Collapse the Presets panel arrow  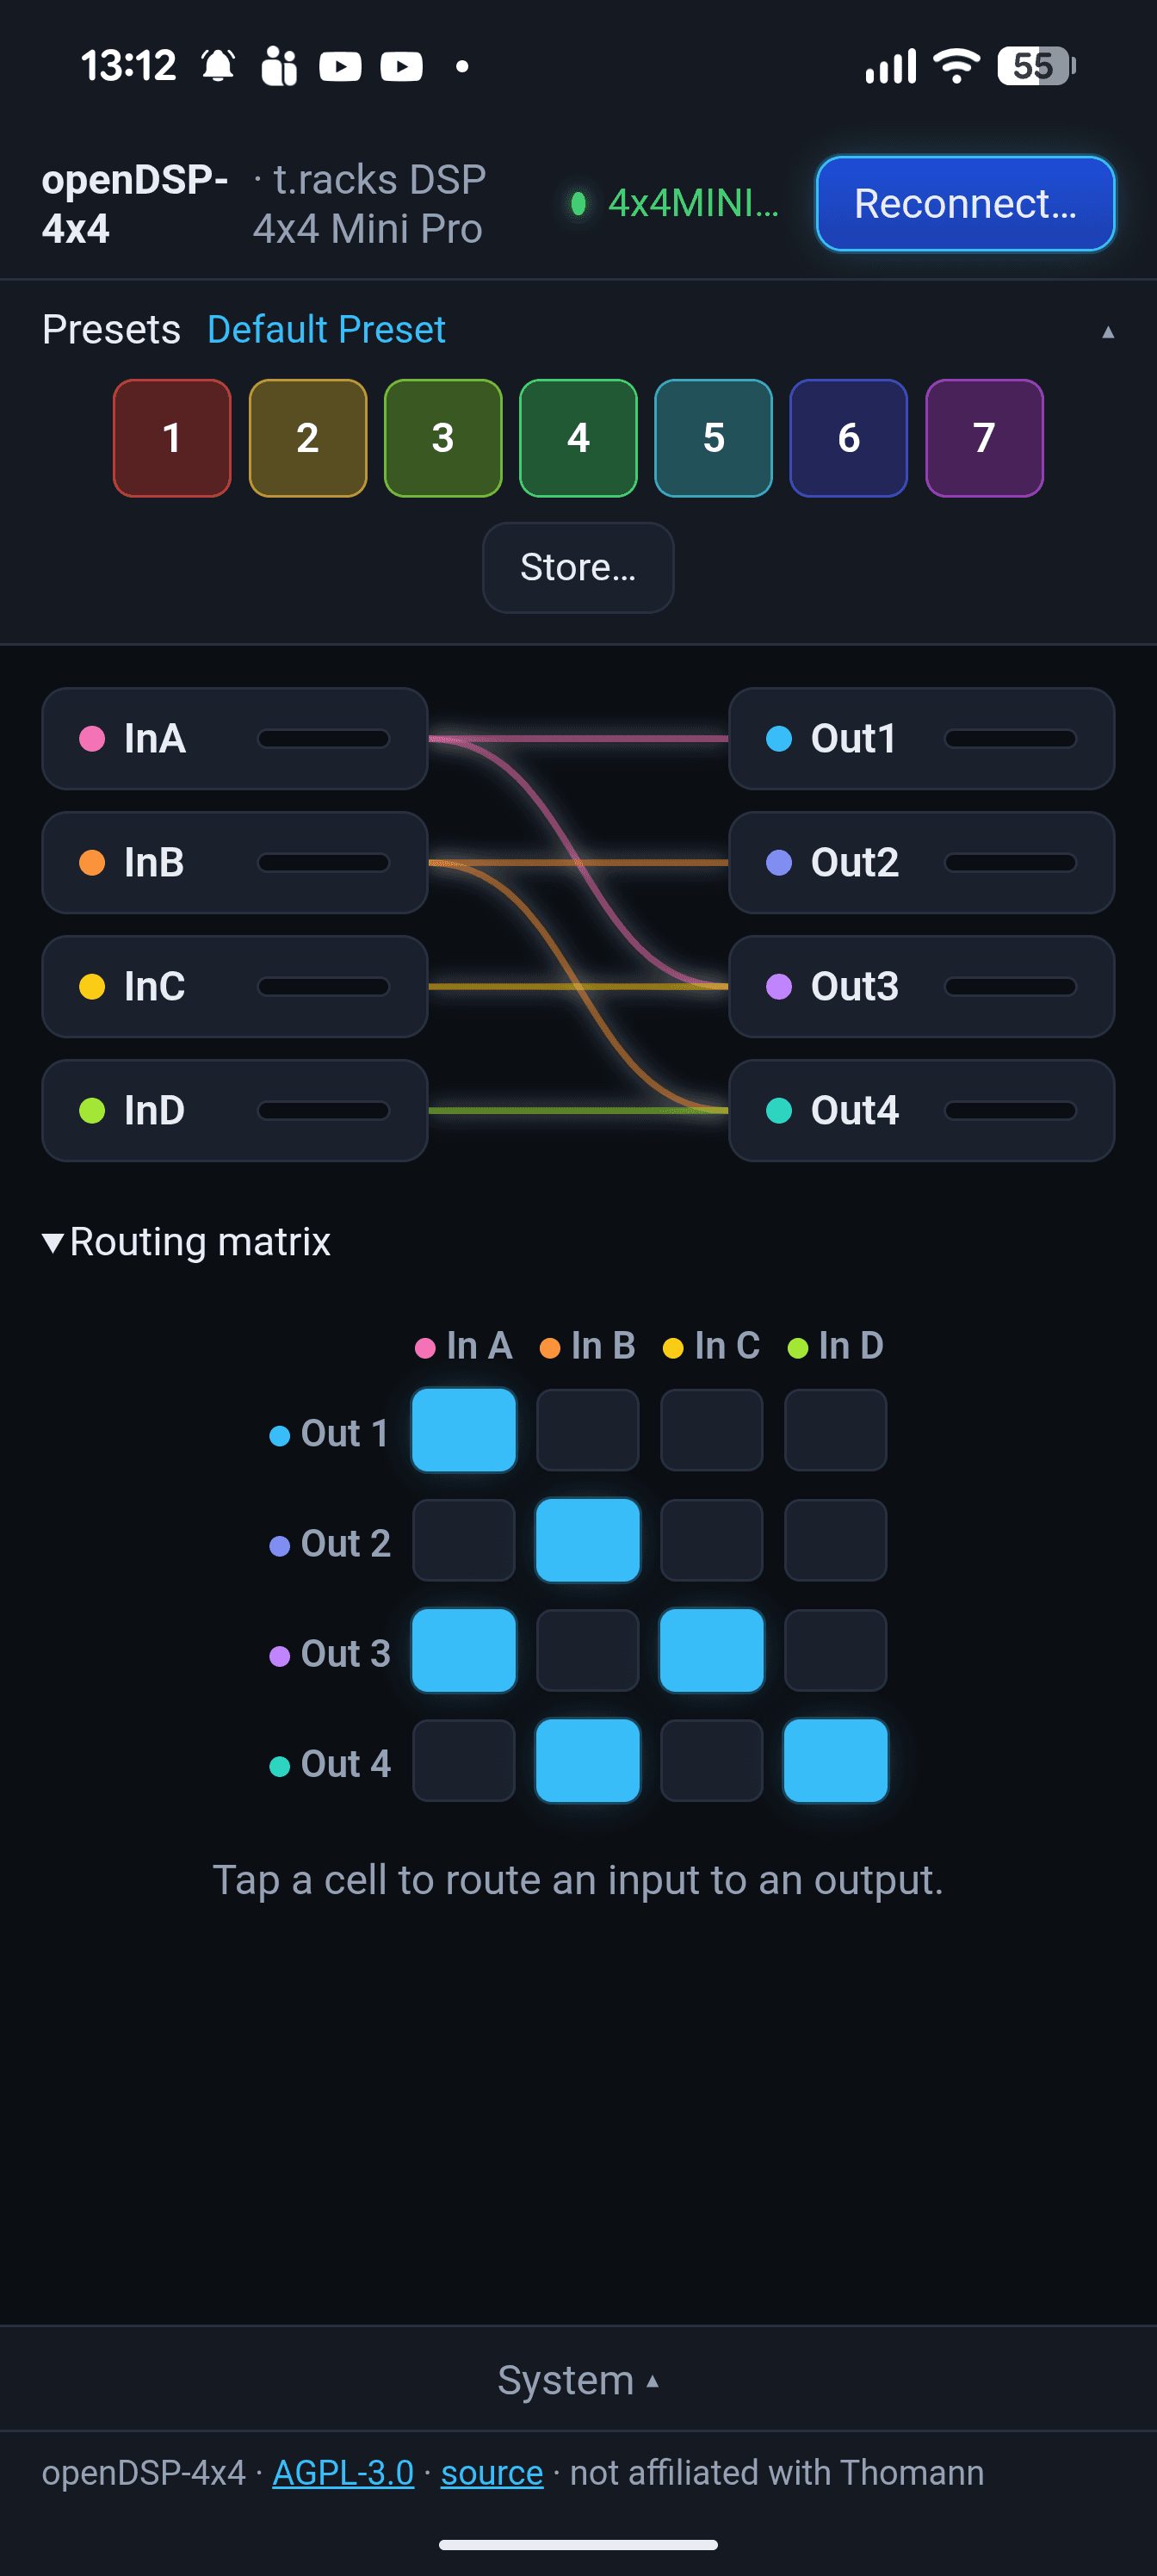click(x=1108, y=332)
